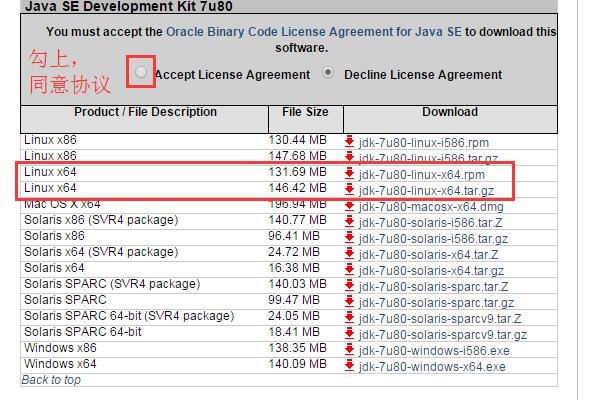
Task: Click the Solaris SPARC 64-bit (SVR4 package) cell
Action: 129,316
